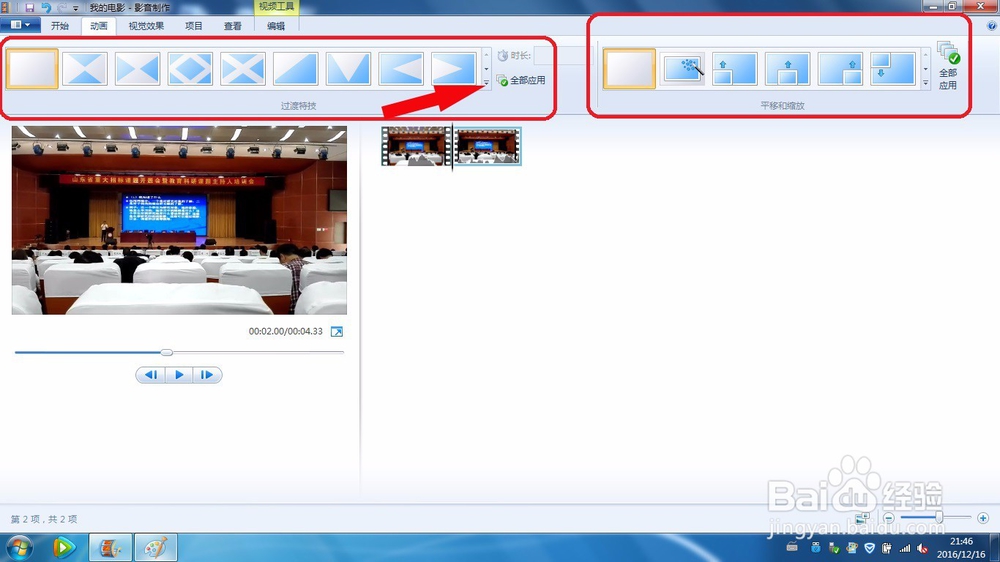The width and height of the screenshot is (1000, 562).
Task: Select the blank 'no transition' thumbnail
Action: (33, 69)
